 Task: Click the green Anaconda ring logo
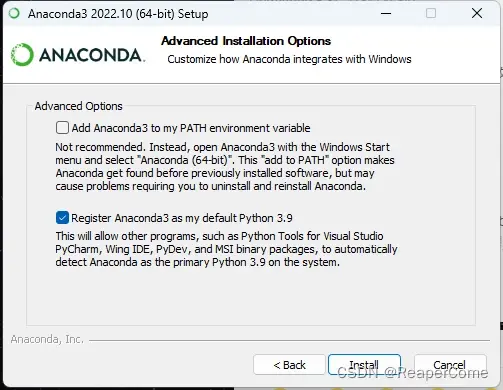(22, 54)
